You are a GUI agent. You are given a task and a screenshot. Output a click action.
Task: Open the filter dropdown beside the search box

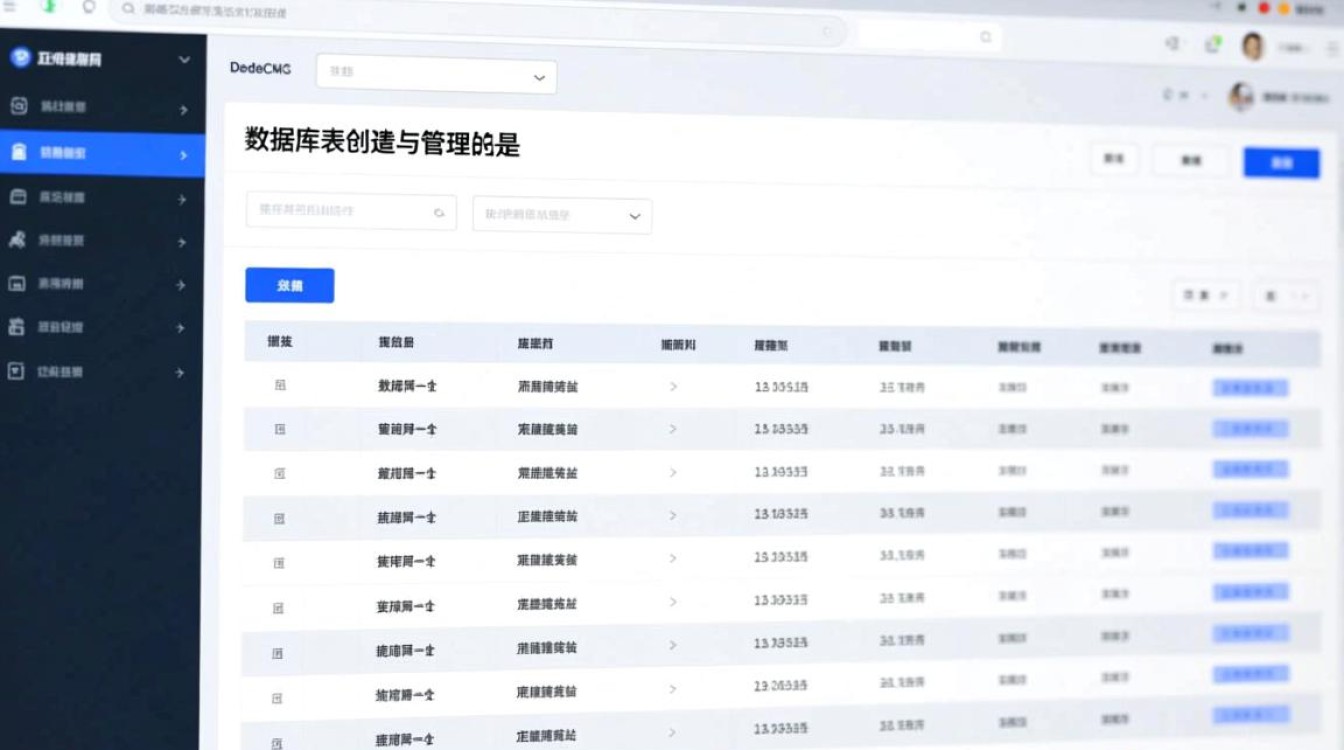click(x=560, y=215)
